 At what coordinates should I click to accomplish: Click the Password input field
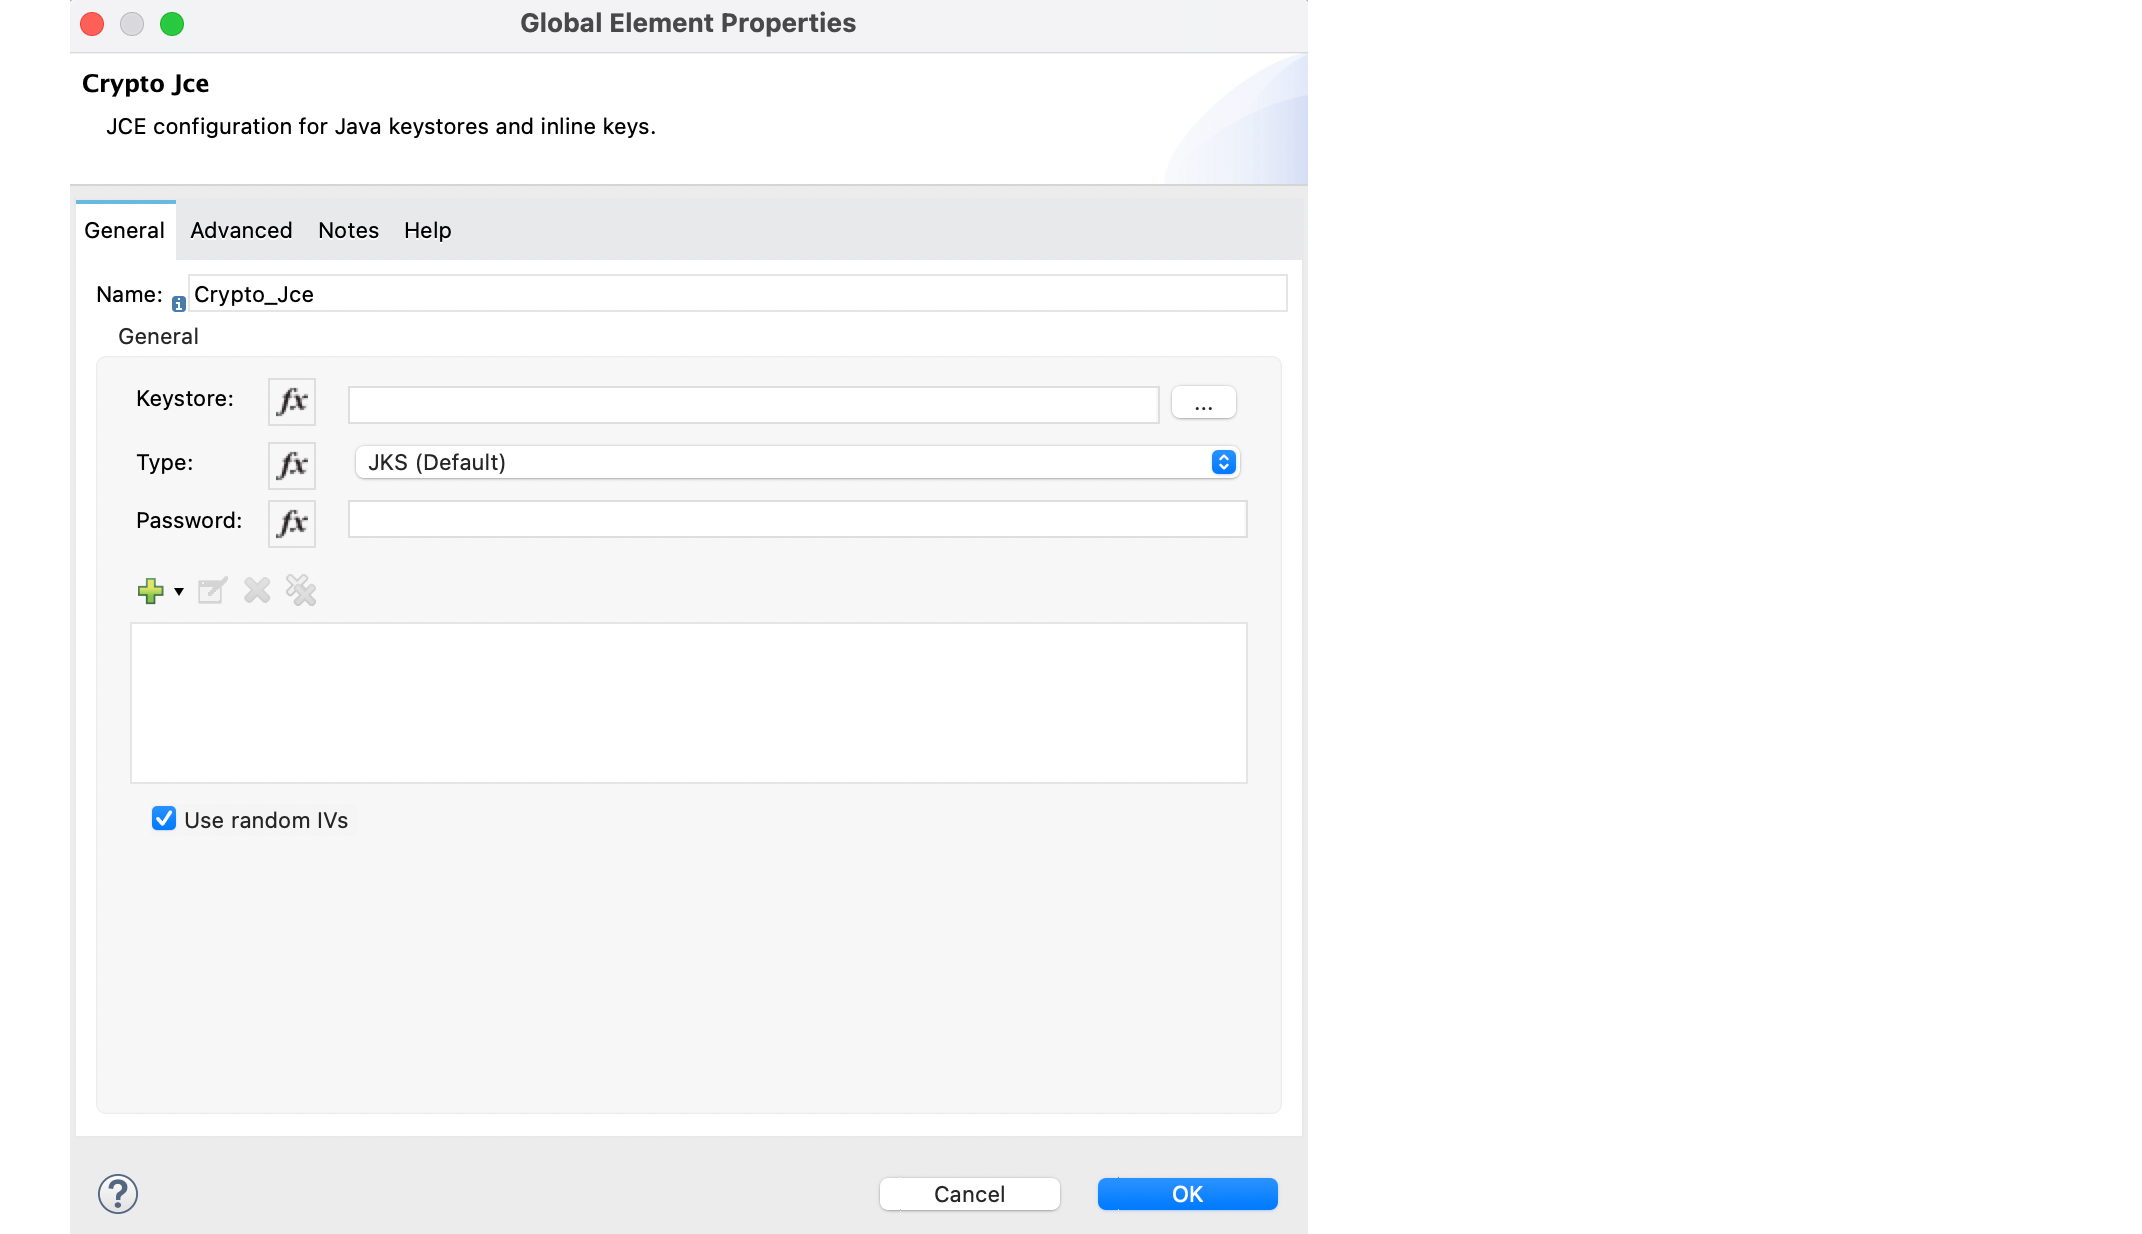794,521
